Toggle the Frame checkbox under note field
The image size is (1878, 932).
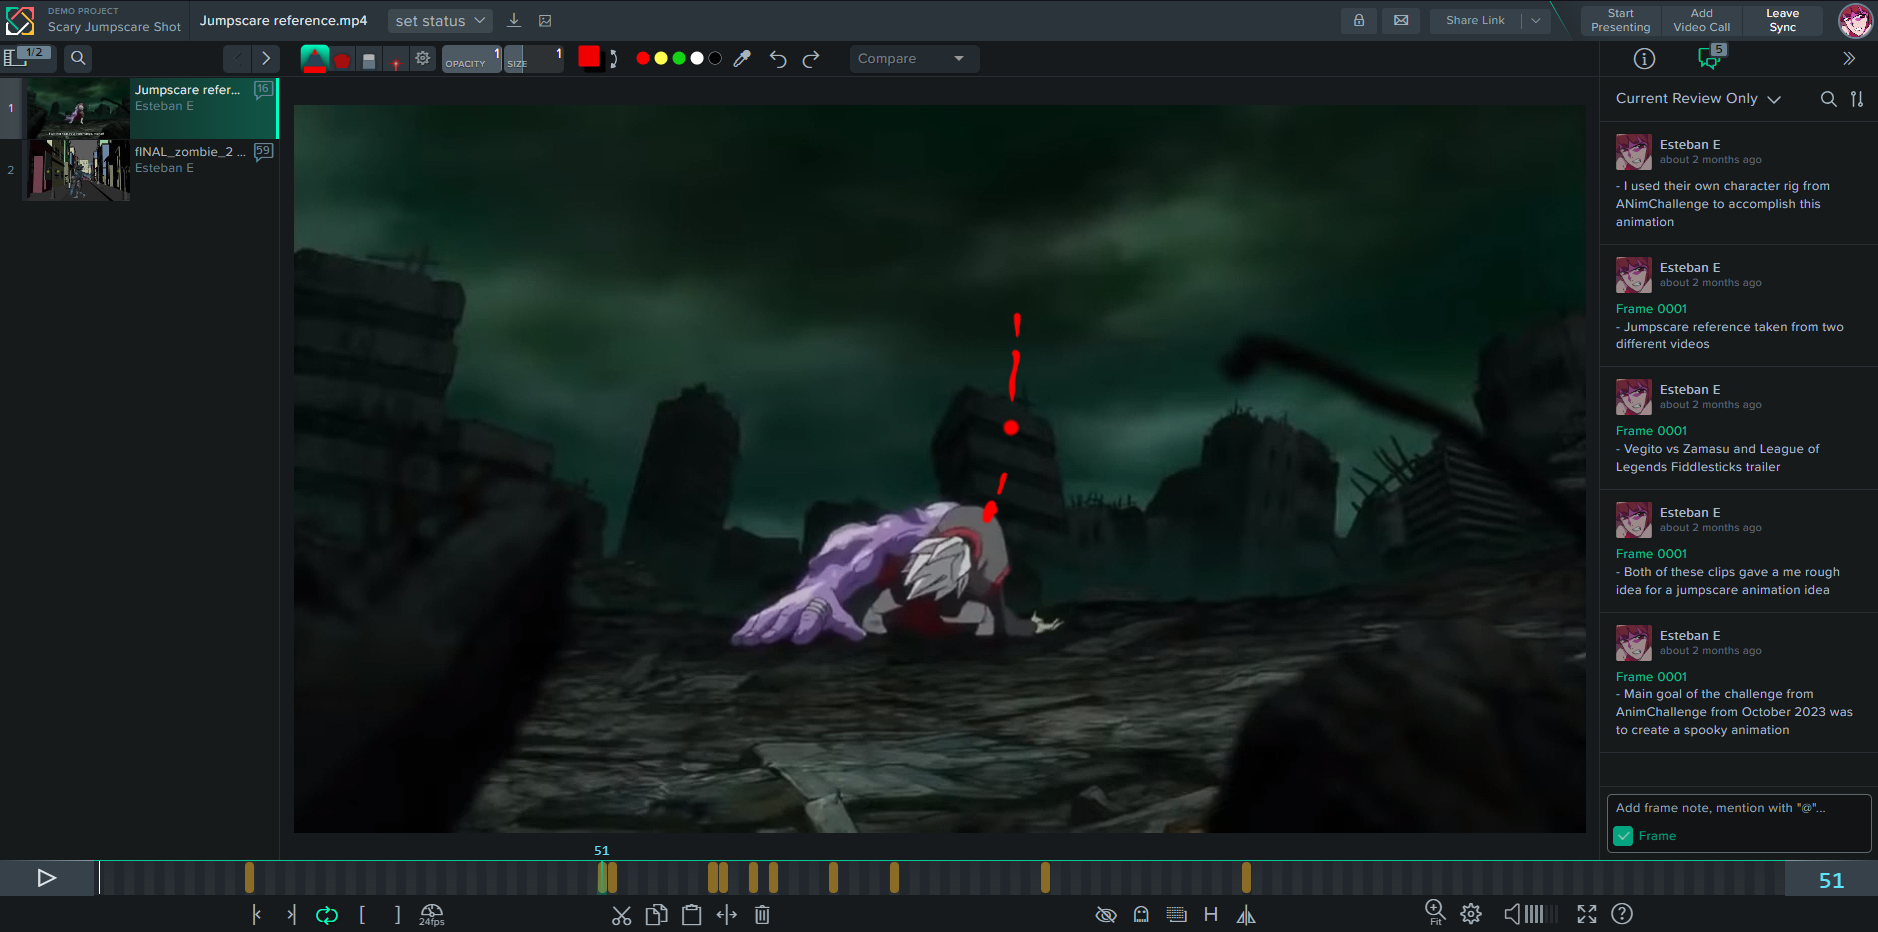coord(1623,836)
